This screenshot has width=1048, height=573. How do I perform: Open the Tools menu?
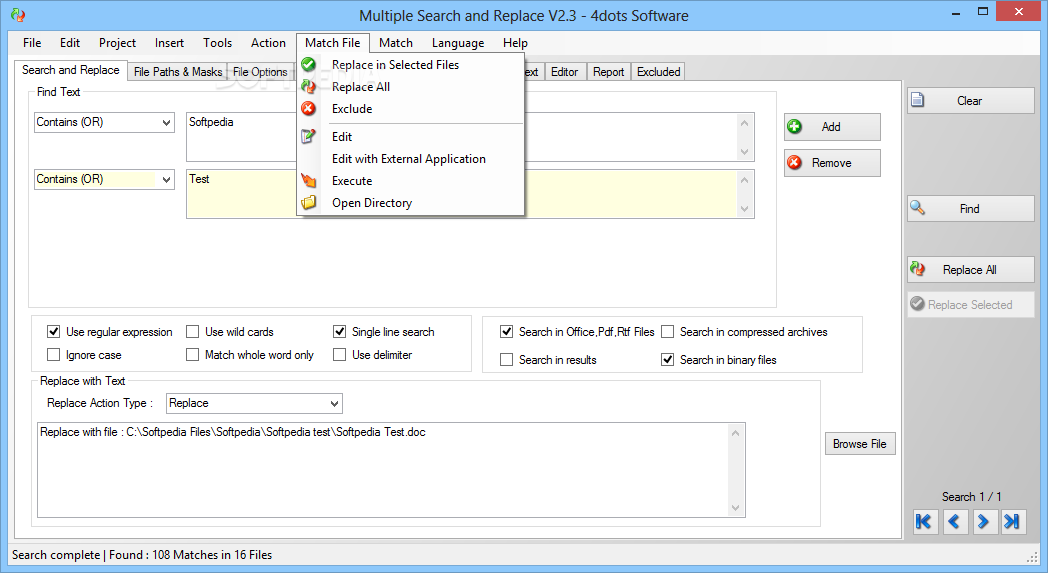pos(217,43)
